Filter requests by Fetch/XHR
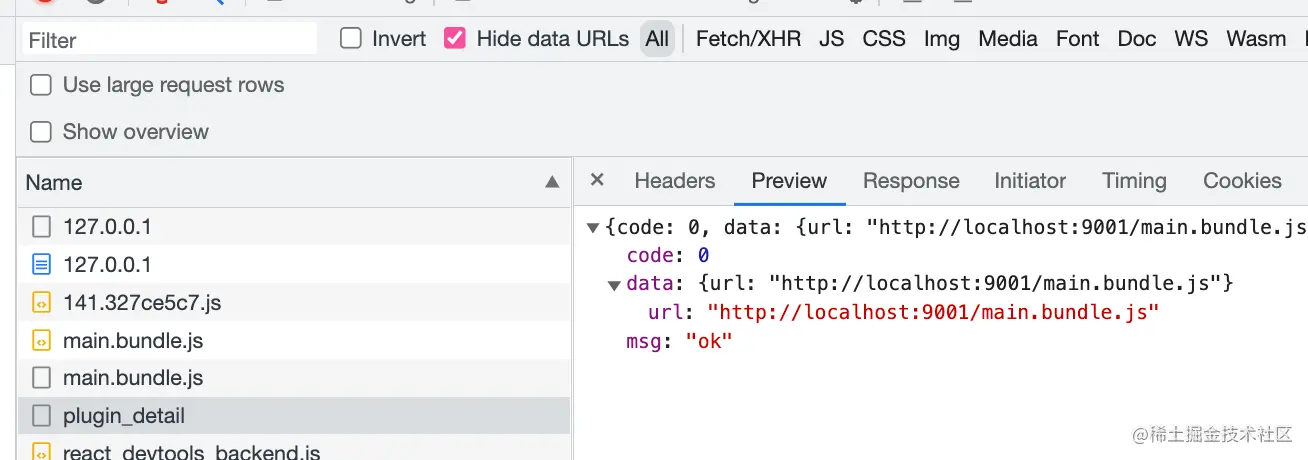This screenshot has height=460, width=1308. pos(748,39)
